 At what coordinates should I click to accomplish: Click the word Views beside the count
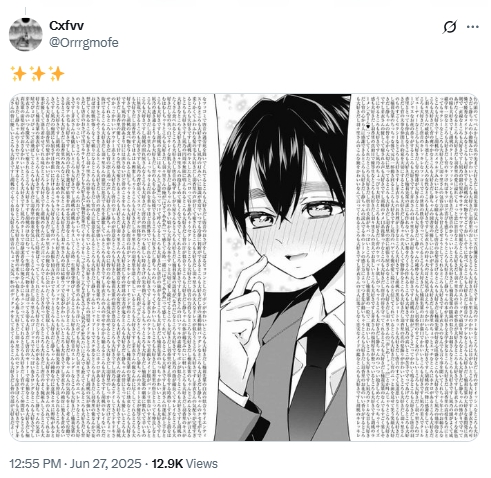[x=202, y=464]
